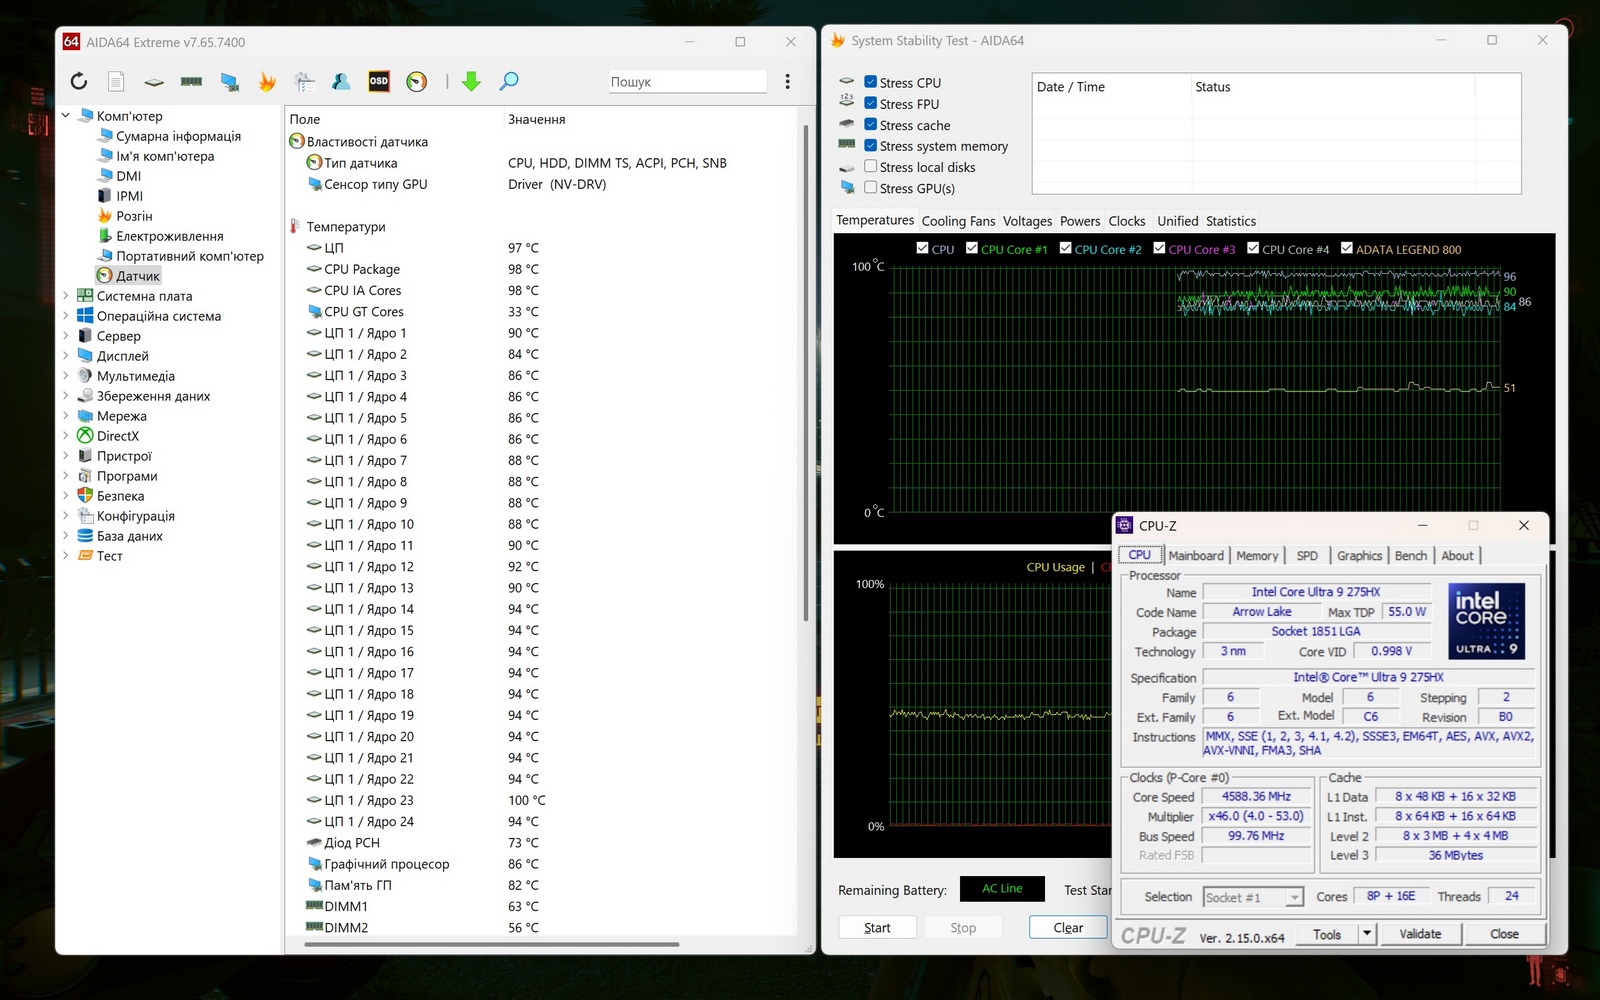Open the OSD panel icon
1600x1000 pixels.
pos(379,82)
